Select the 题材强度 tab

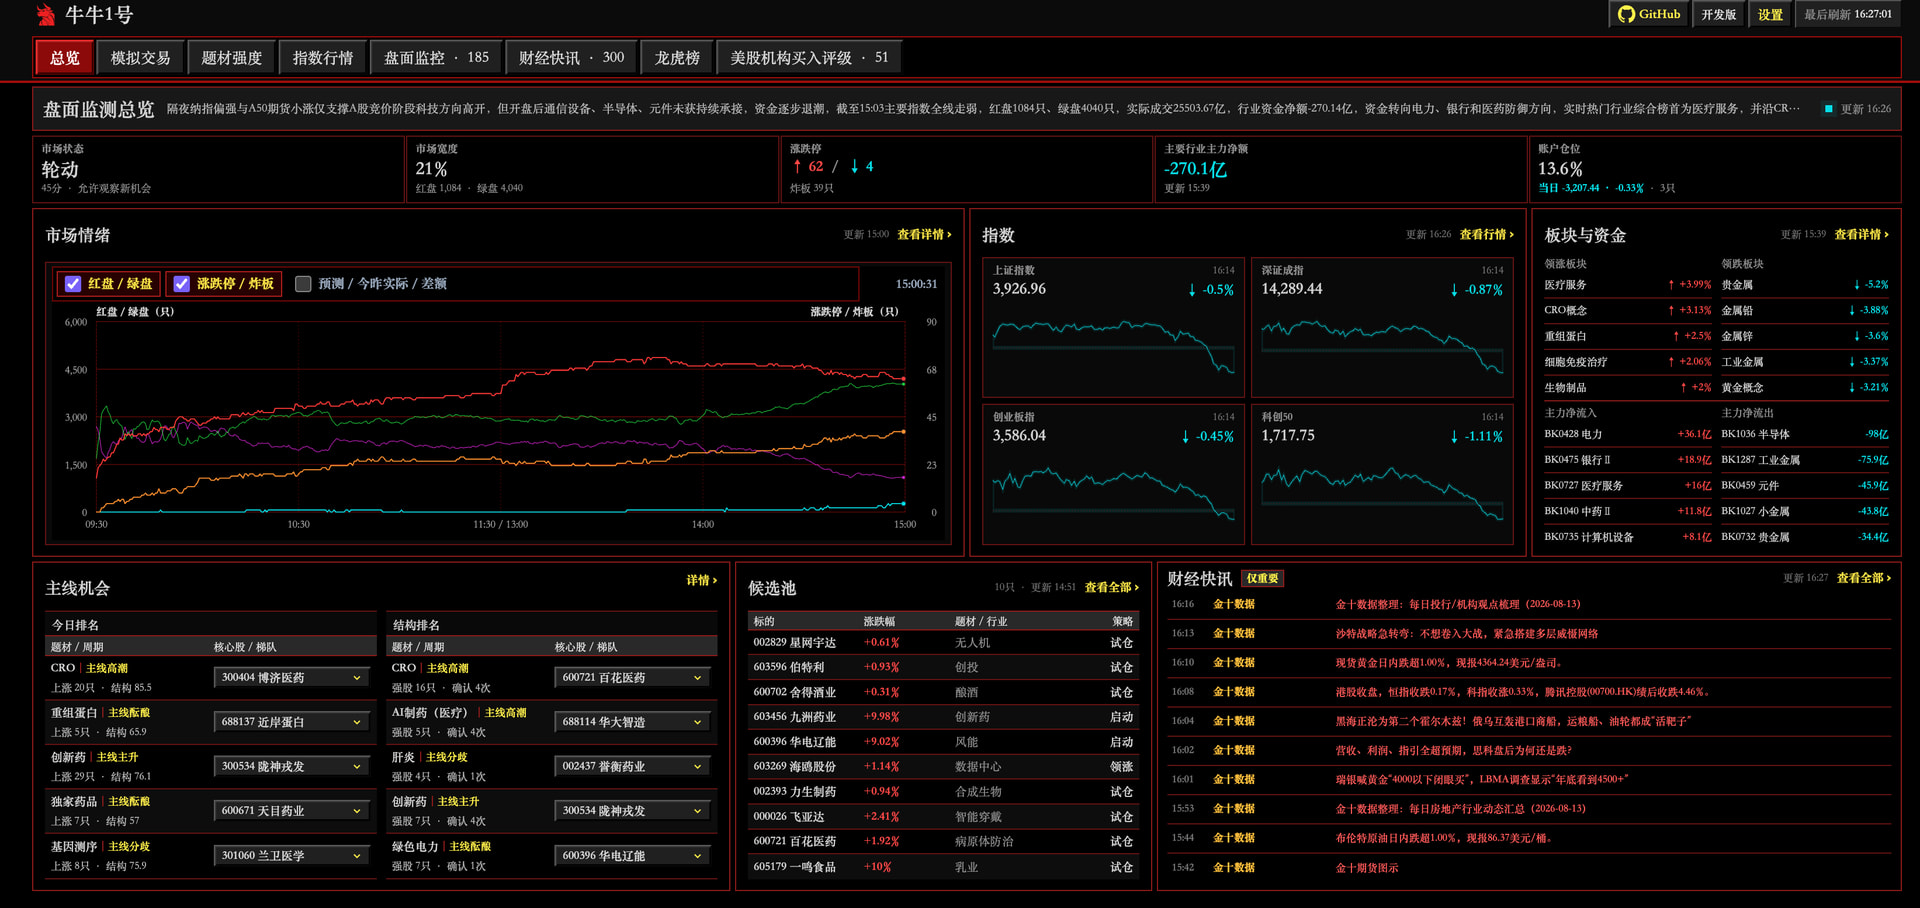[232, 58]
